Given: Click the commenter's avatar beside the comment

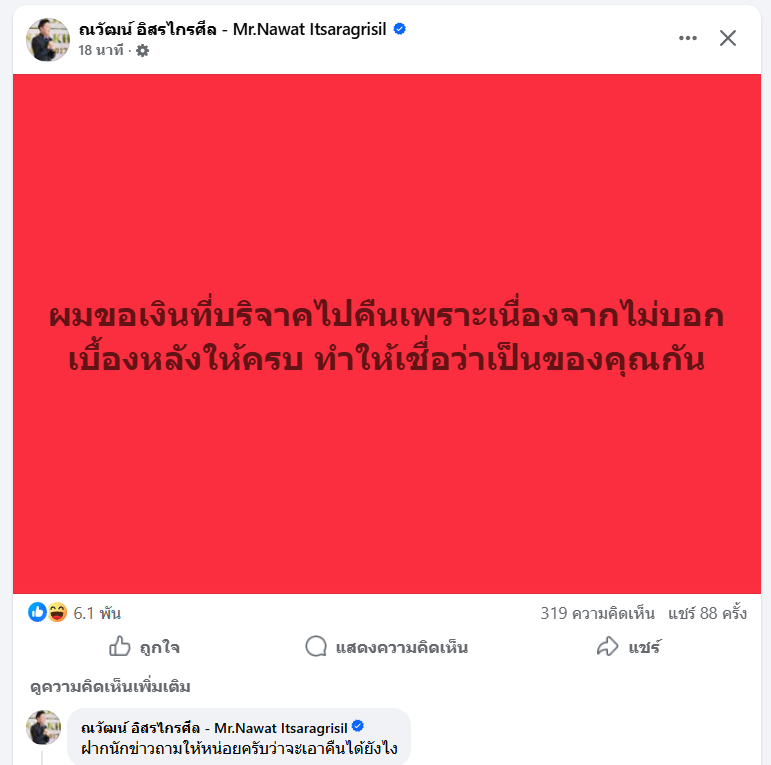Looking at the screenshot, I should coord(43,727).
